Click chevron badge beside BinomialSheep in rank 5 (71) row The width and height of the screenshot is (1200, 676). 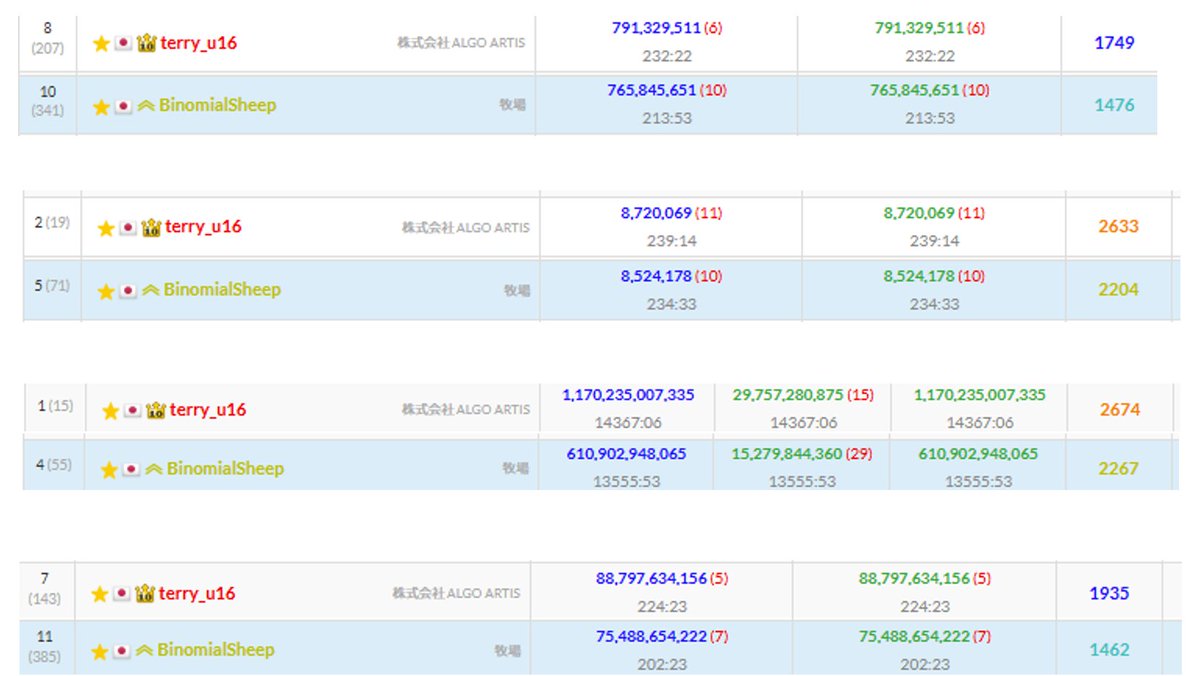(x=150, y=290)
